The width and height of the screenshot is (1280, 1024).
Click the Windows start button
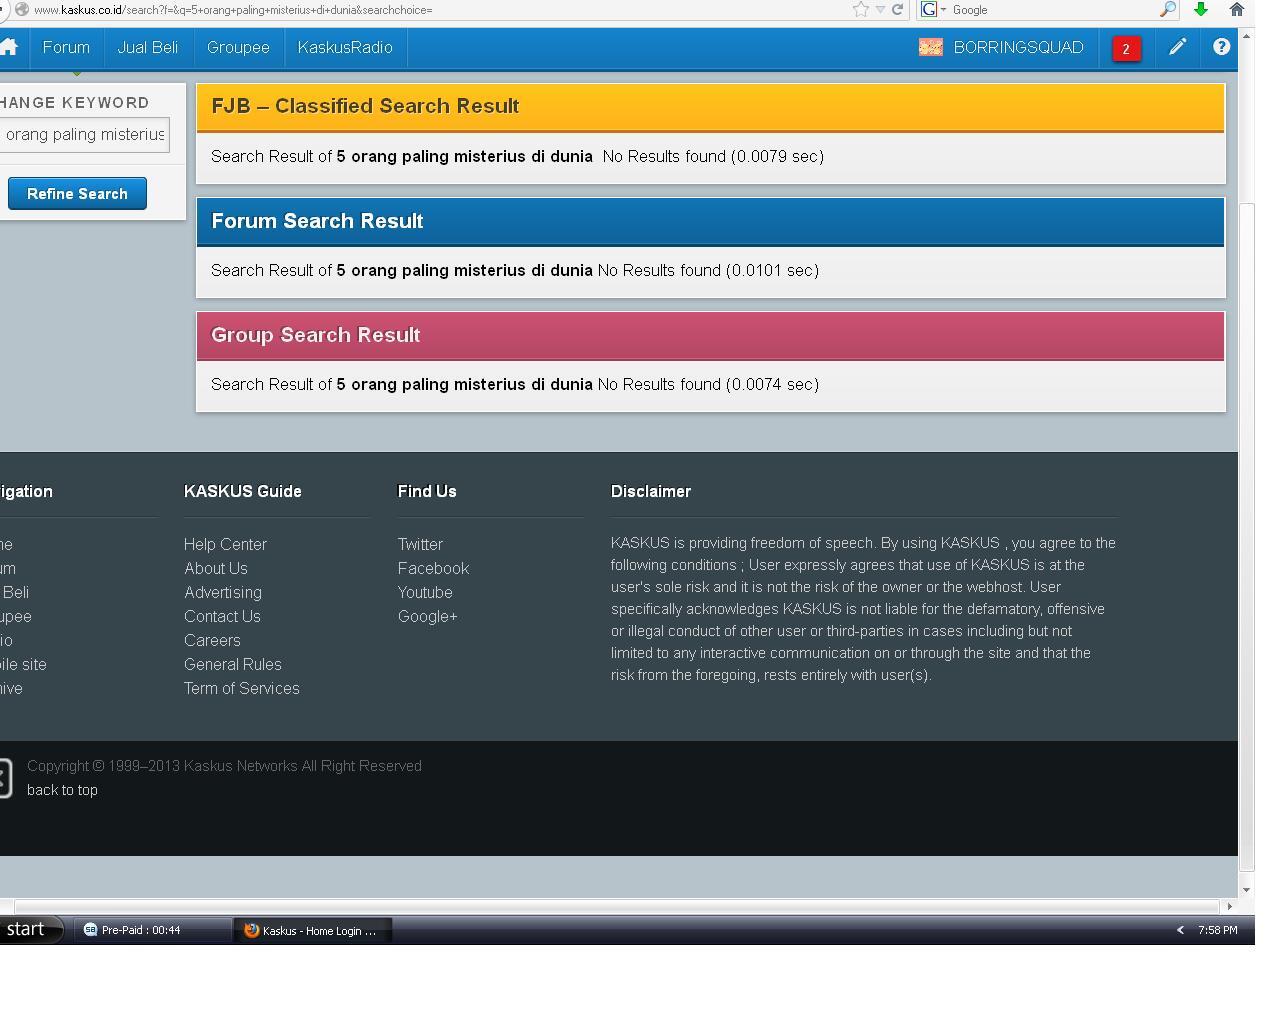coord(30,929)
